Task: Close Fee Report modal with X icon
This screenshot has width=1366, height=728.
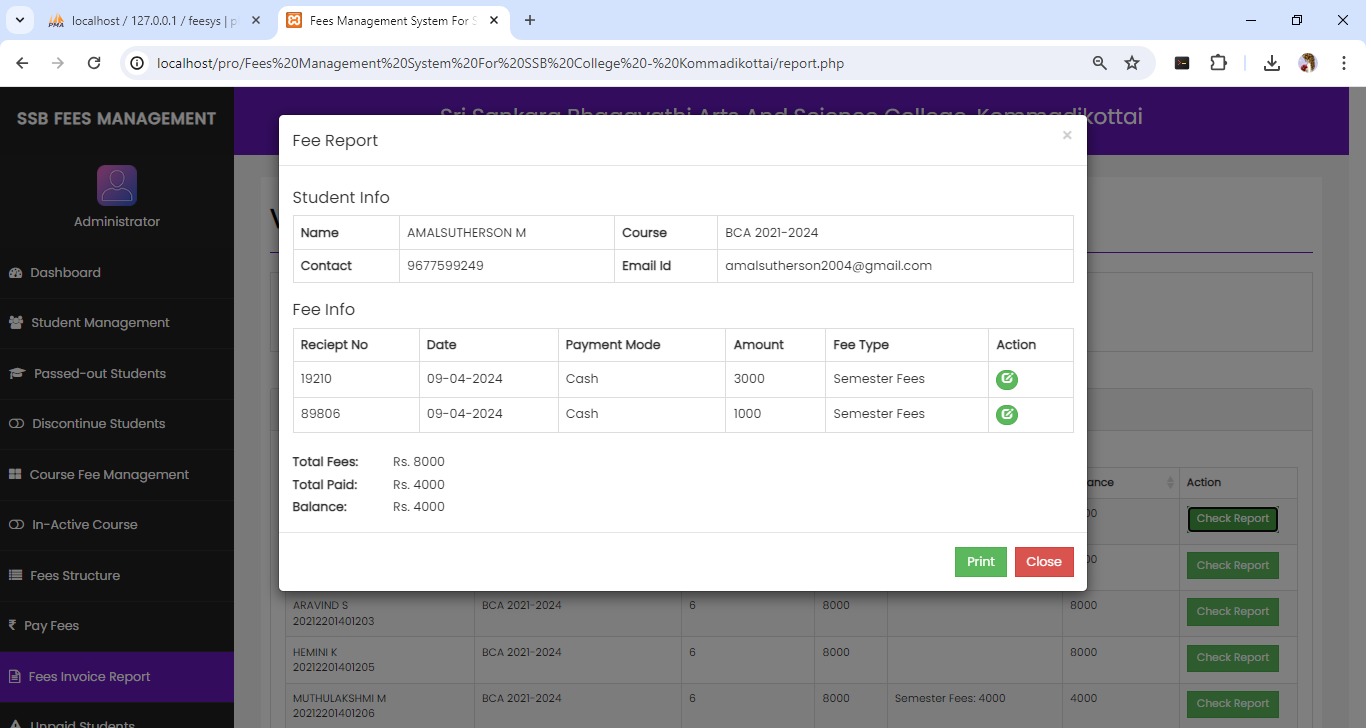Action: click(x=1066, y=136)
